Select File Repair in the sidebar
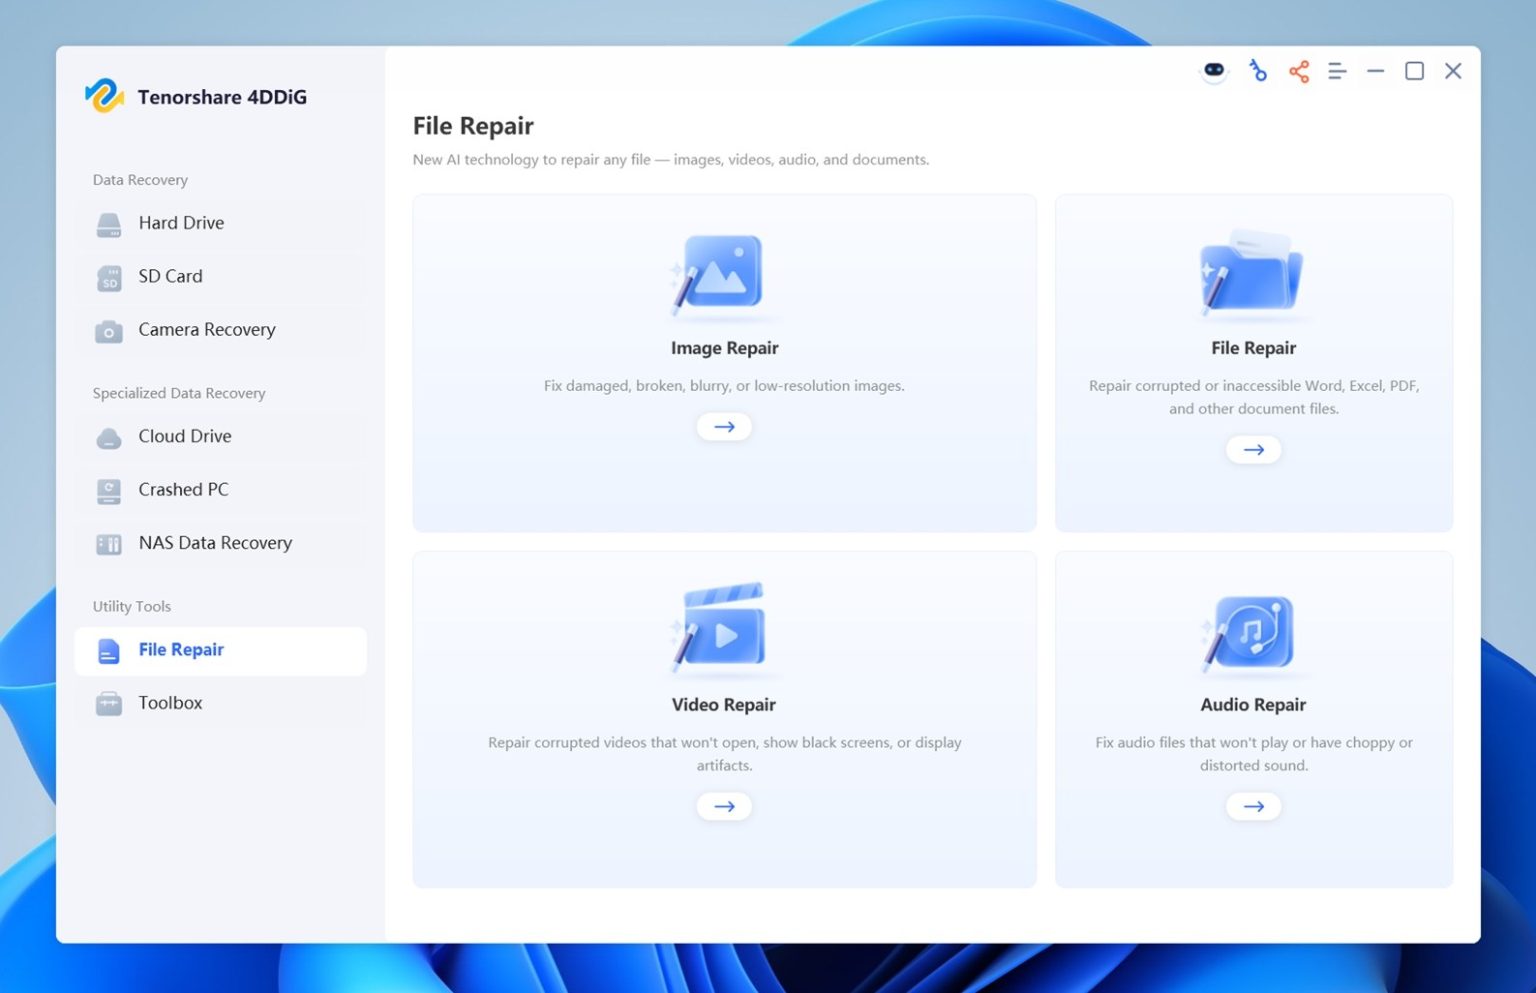This screenshot has height=993, width=1536. (221, 650)
